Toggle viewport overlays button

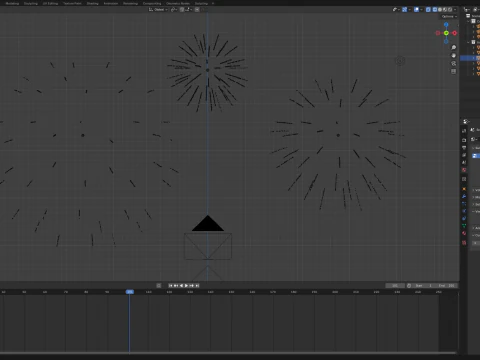point(416,9)
